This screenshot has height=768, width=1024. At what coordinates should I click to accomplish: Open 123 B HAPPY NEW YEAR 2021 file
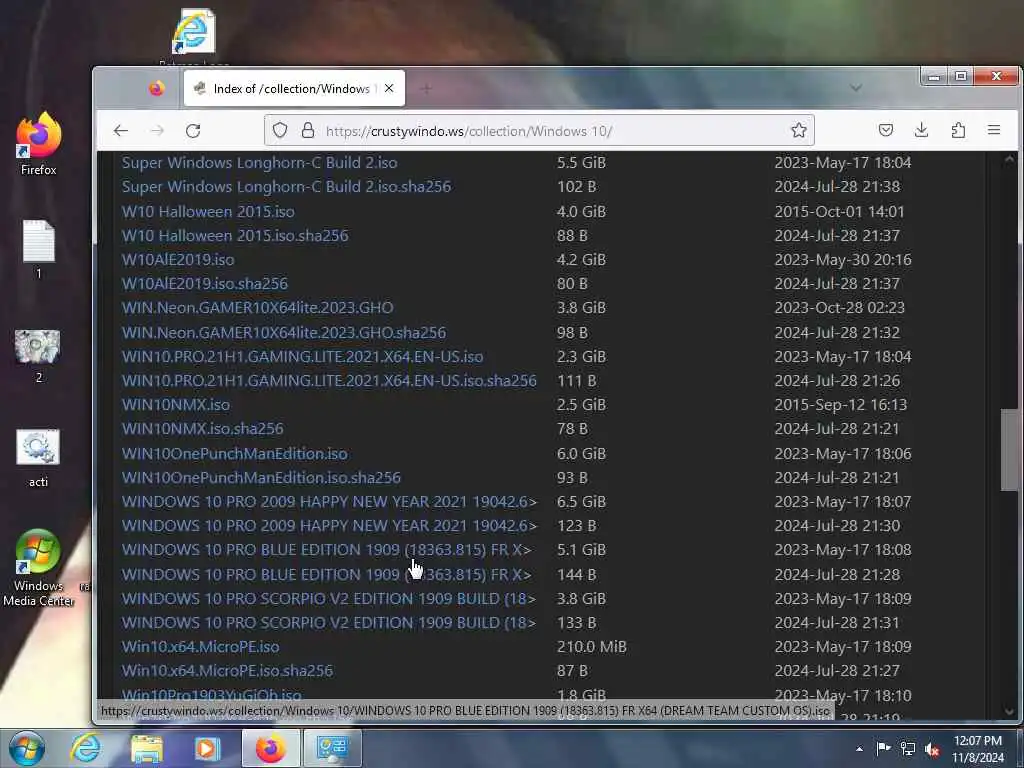(329, 526)
